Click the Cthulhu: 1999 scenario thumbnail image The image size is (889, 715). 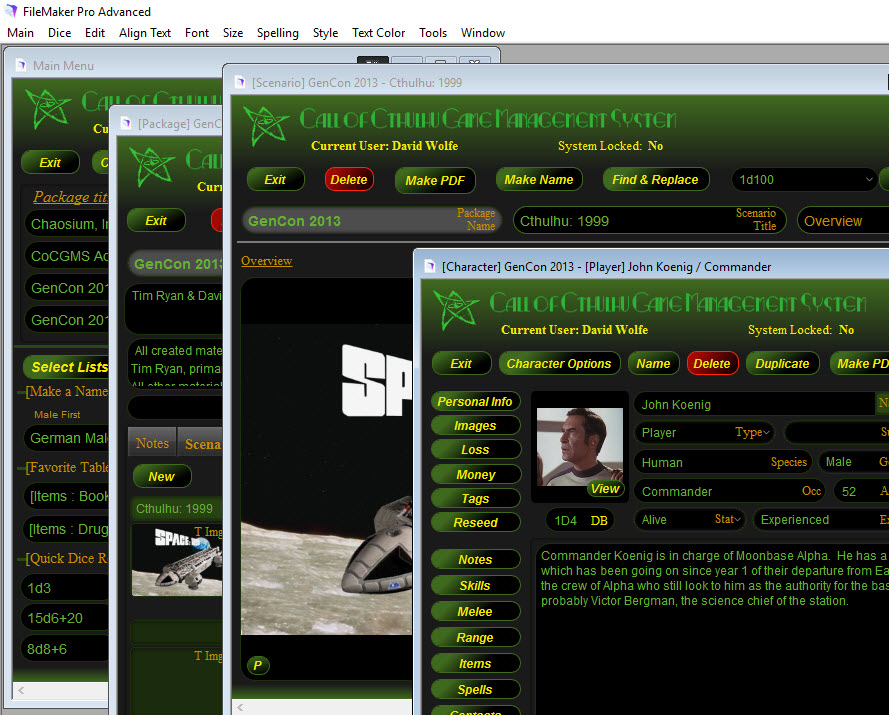tap(177, 560)
